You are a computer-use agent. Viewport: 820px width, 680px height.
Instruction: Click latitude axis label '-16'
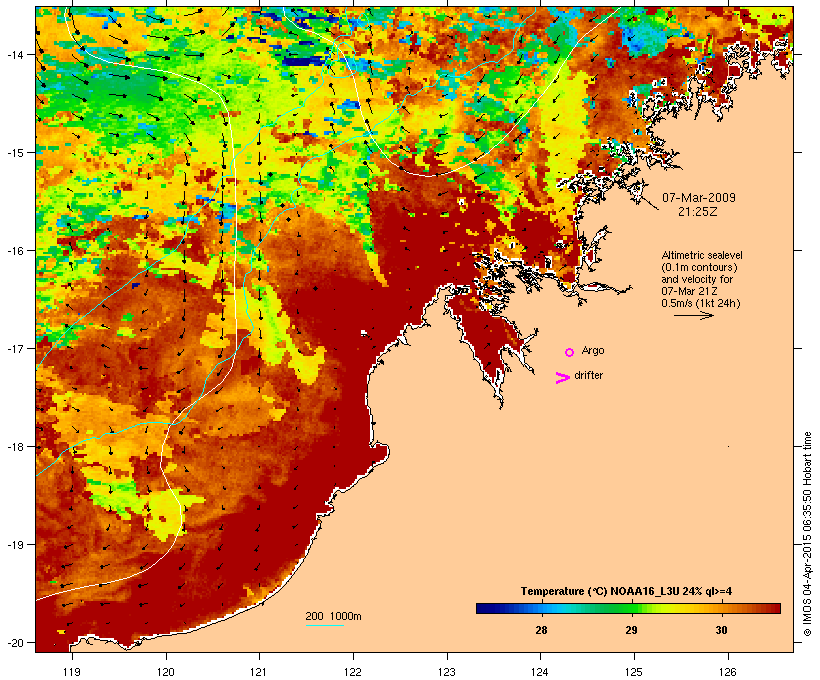[15, 251]
